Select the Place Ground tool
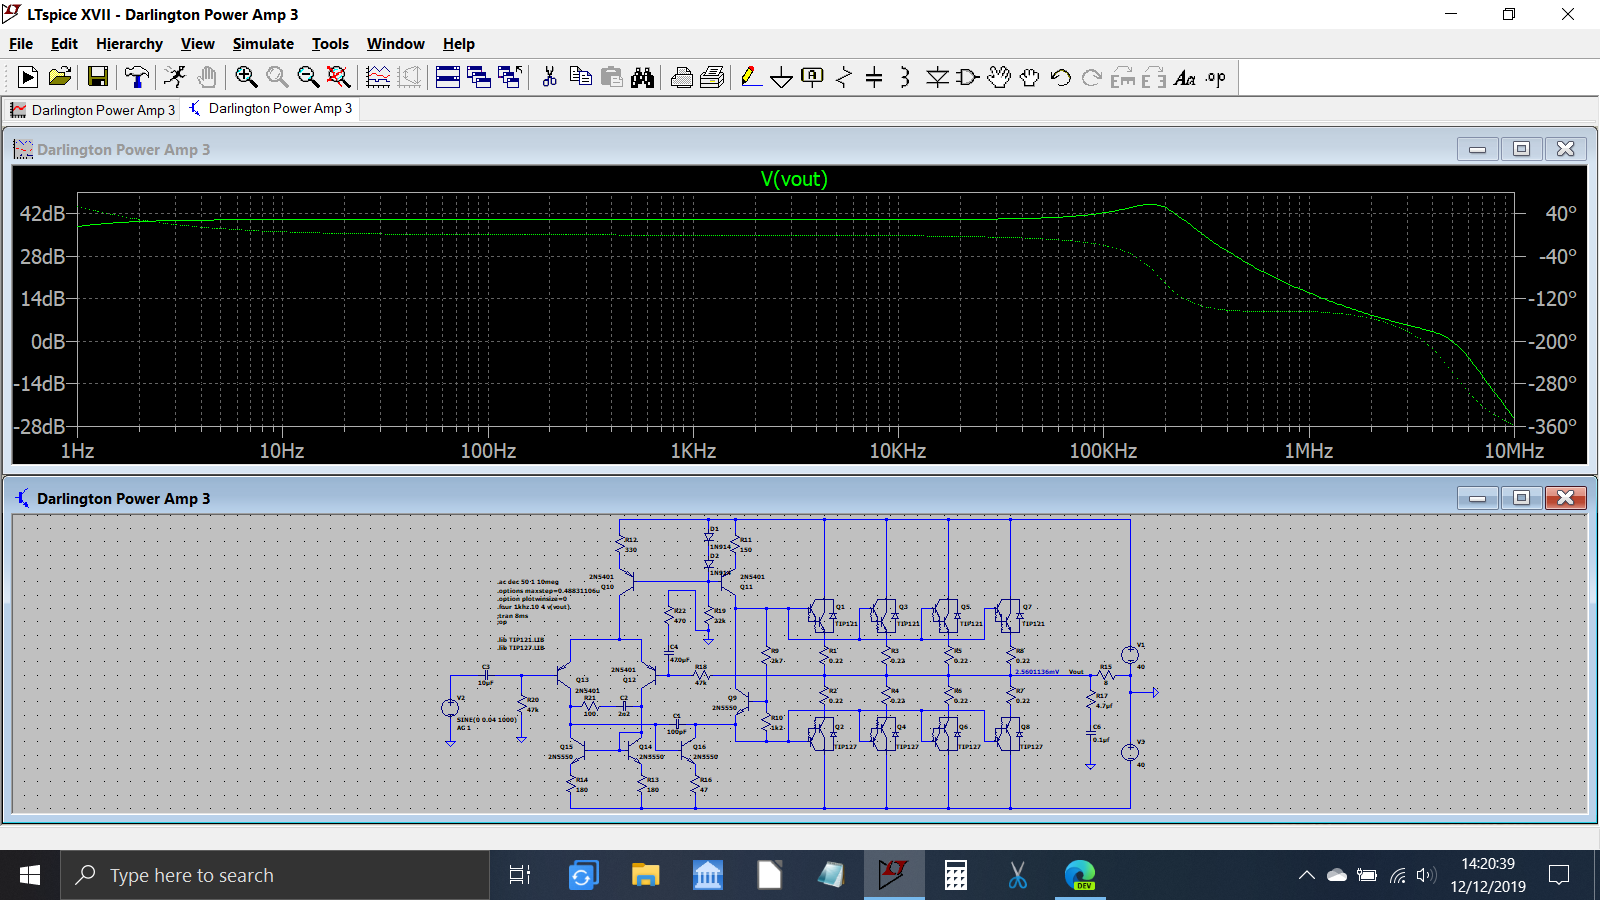The width and height of the screenshot is (1600, 900). [782, 77]
